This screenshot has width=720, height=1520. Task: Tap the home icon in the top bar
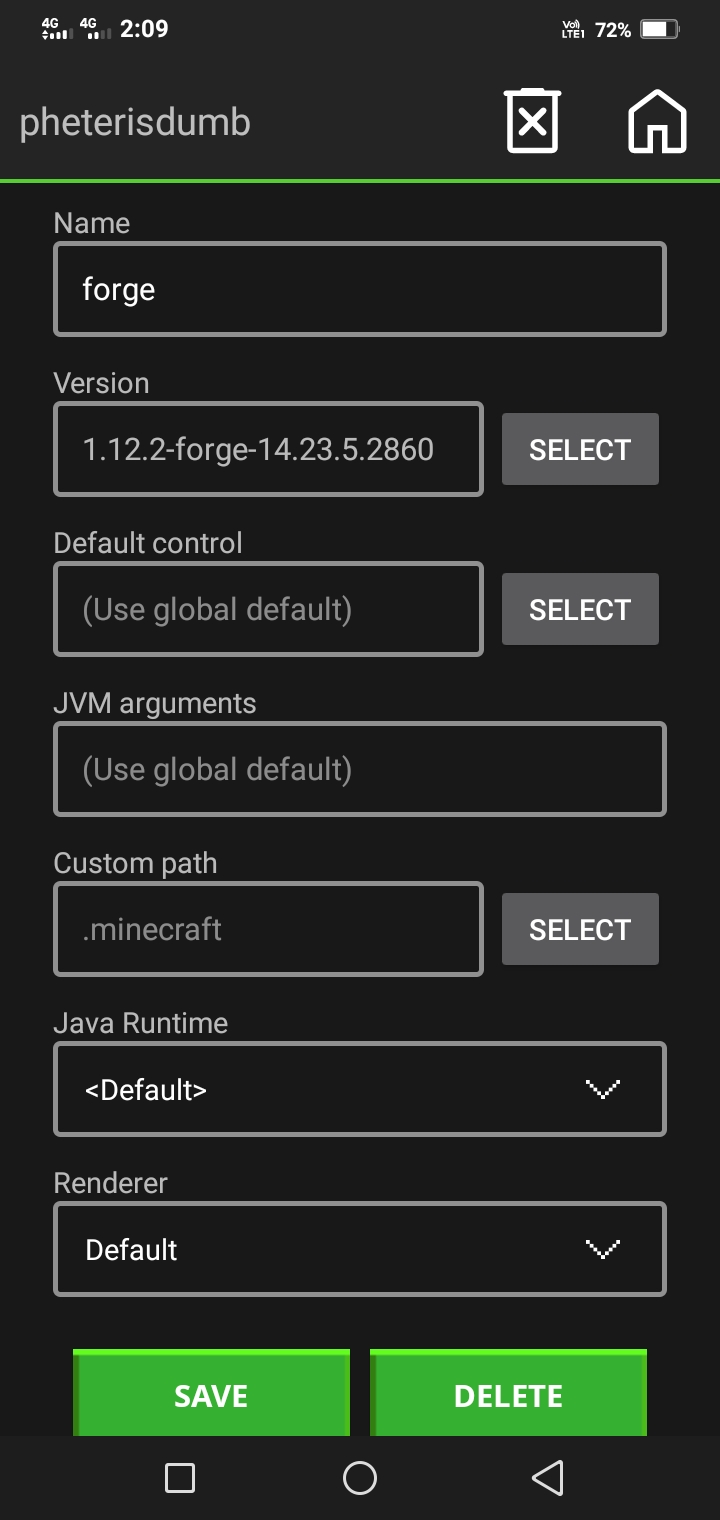coord(656,120)
